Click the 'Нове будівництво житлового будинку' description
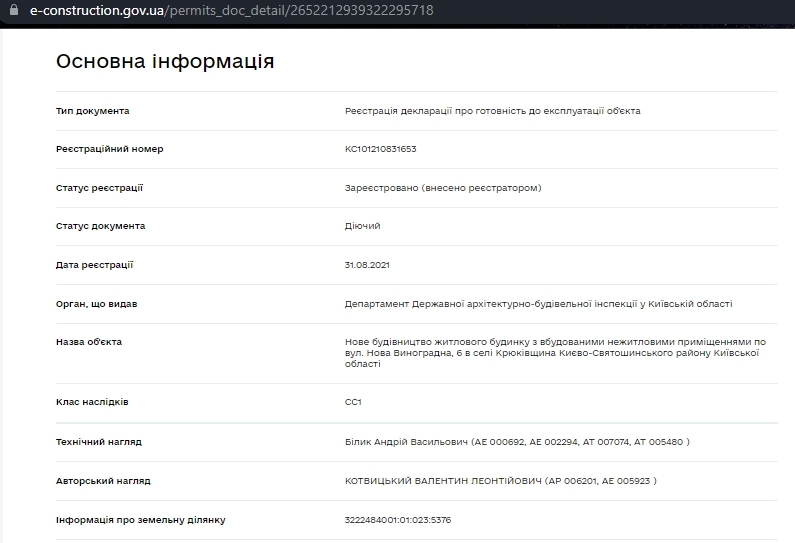 coord(555,353)
